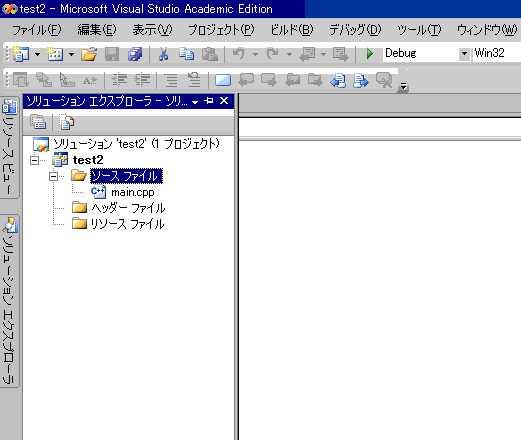Select the ソリューション 'test2' root node
521x440 pixels.
pyautogui.click(x=136, y=144)
